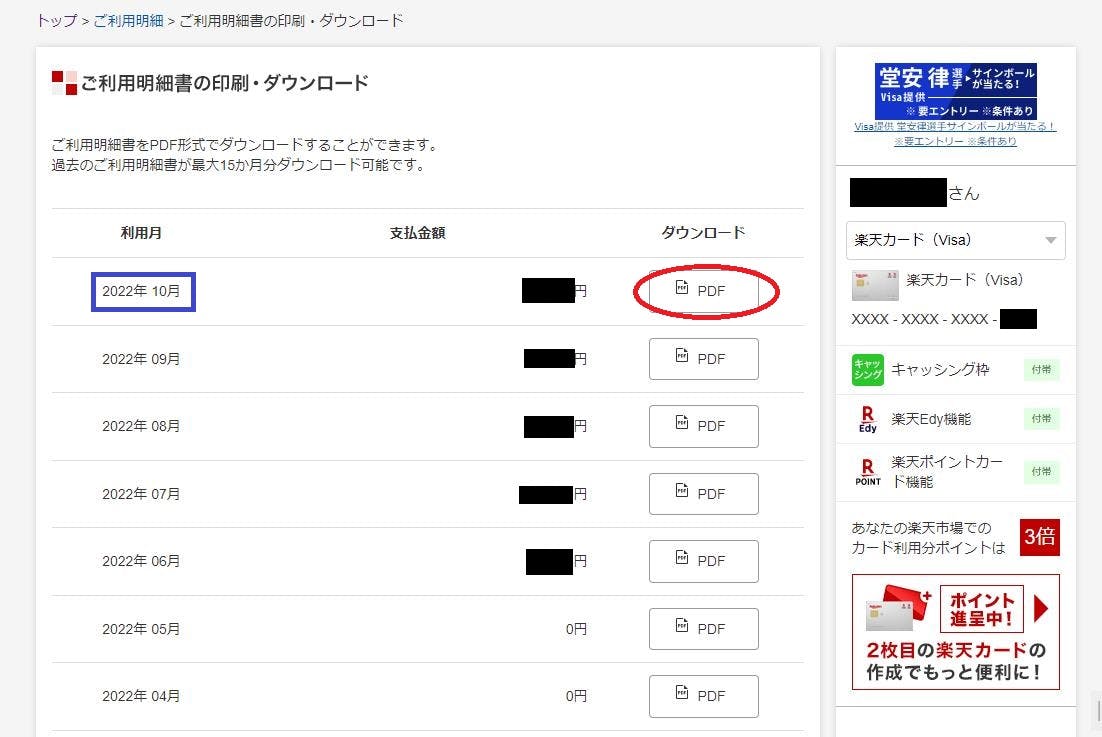Click the 堂安律 signed ball Visa banner
This screenshot has height=737, width=1102.
pyautogui.click(x=955, y=91)
